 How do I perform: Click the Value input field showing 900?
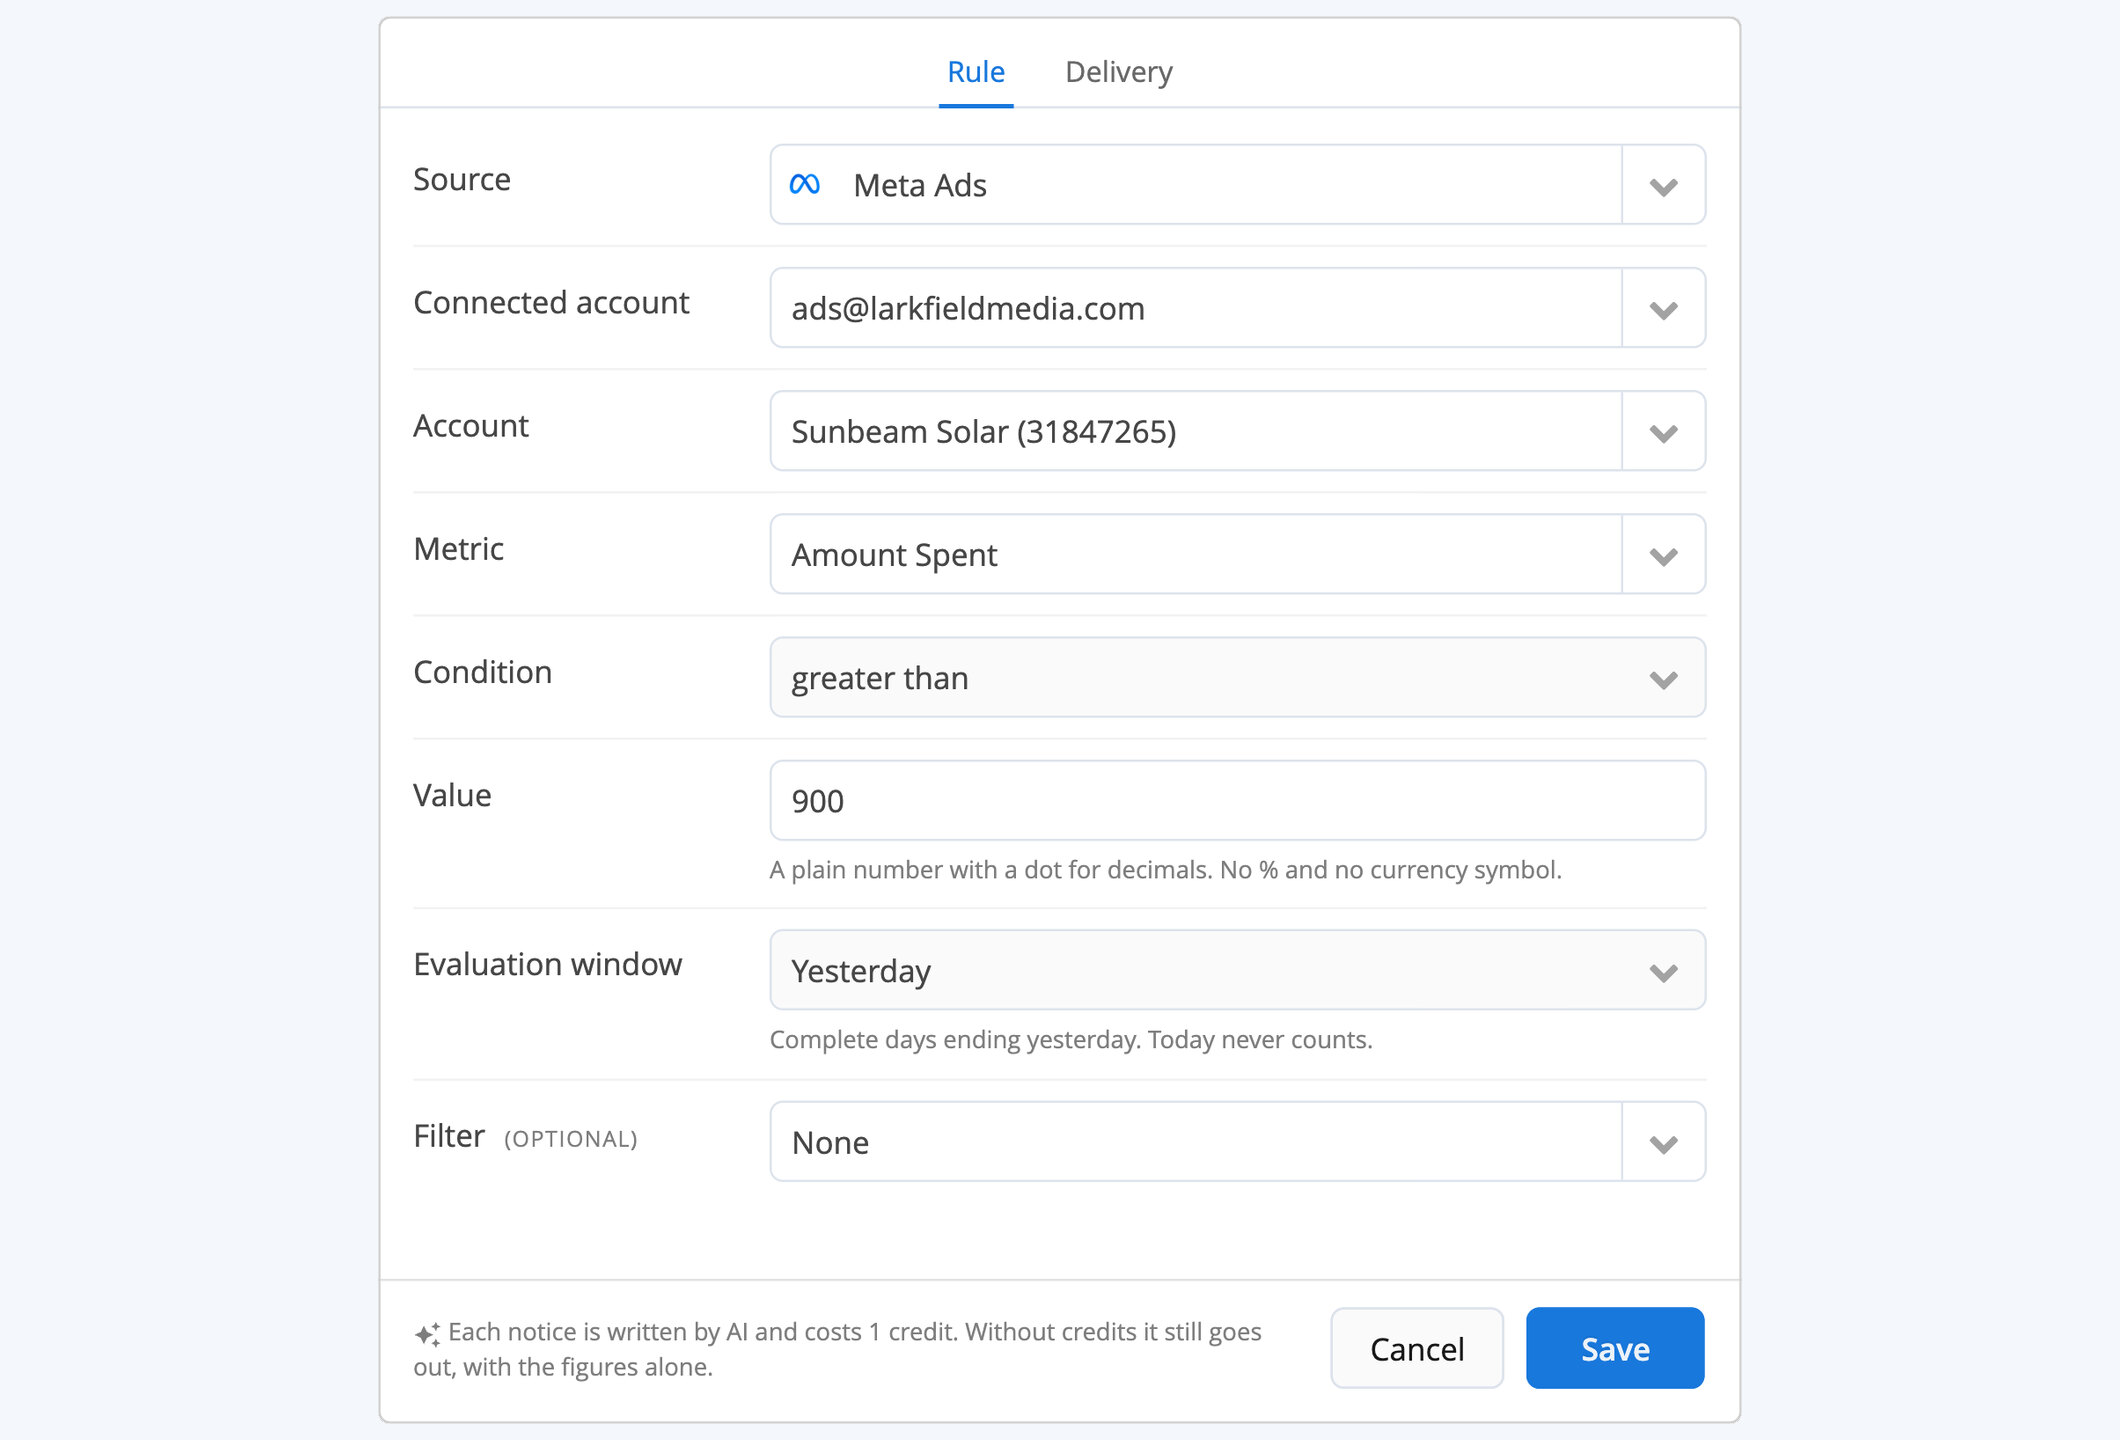click(x=1238, y=800)
